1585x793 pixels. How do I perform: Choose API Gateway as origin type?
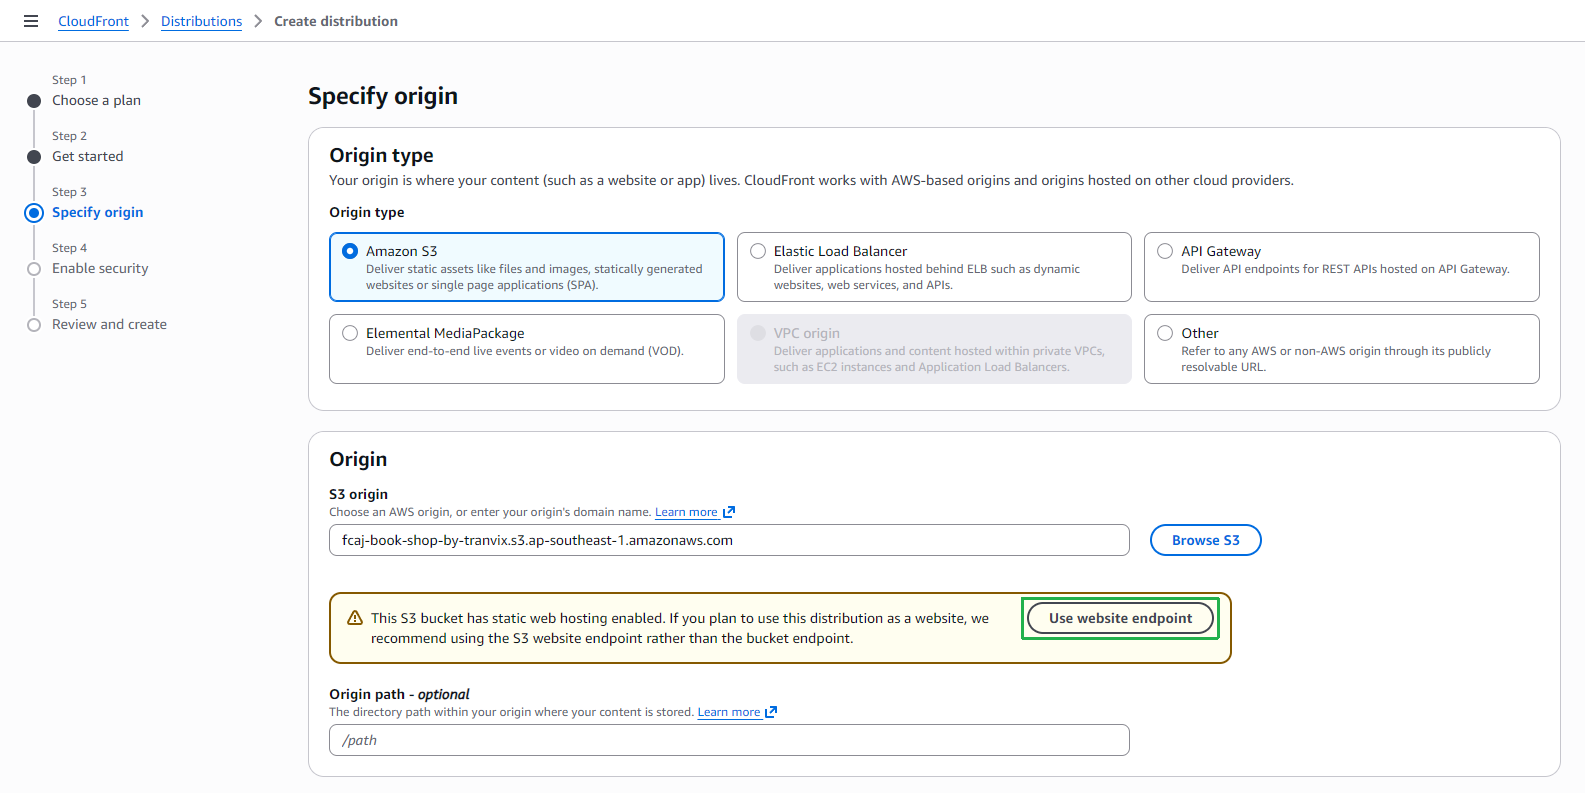point(1342,267)
